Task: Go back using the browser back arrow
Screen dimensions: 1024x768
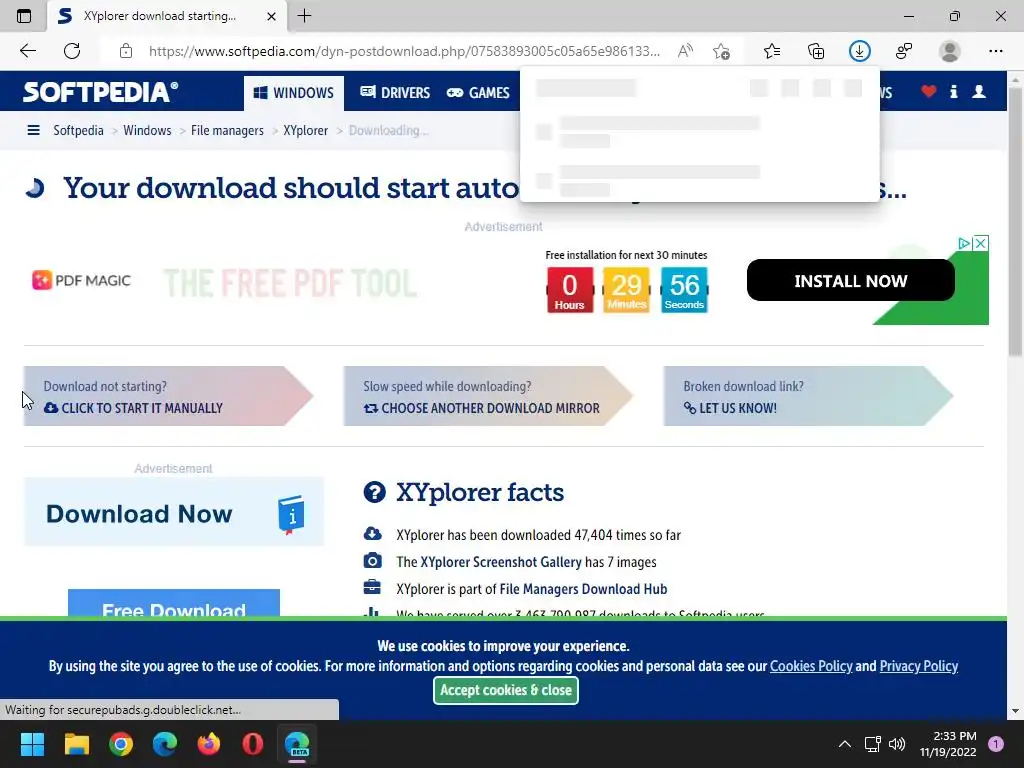Action: 27,51
